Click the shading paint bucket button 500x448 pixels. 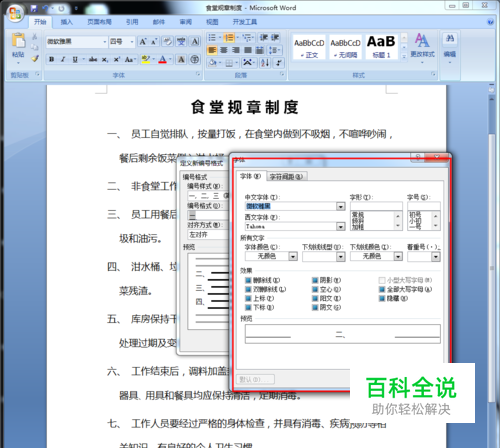coord(212,62)
